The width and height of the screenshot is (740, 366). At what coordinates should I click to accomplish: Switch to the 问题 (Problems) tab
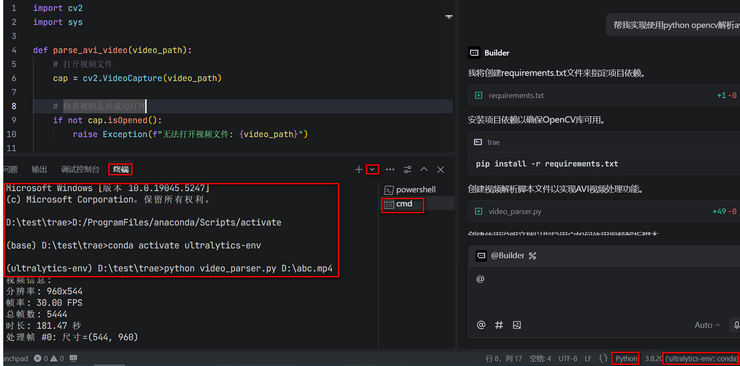pyautogui.click(x=10, y=169)
